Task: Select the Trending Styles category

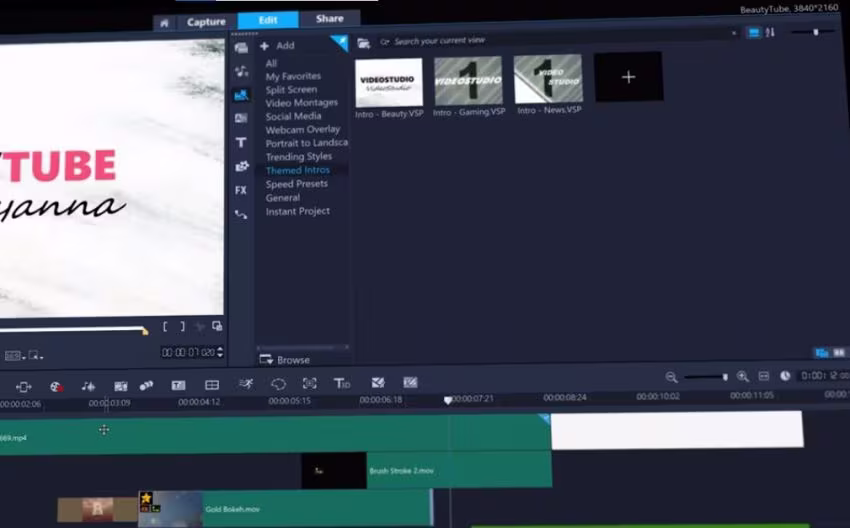Action: point(299,157)
